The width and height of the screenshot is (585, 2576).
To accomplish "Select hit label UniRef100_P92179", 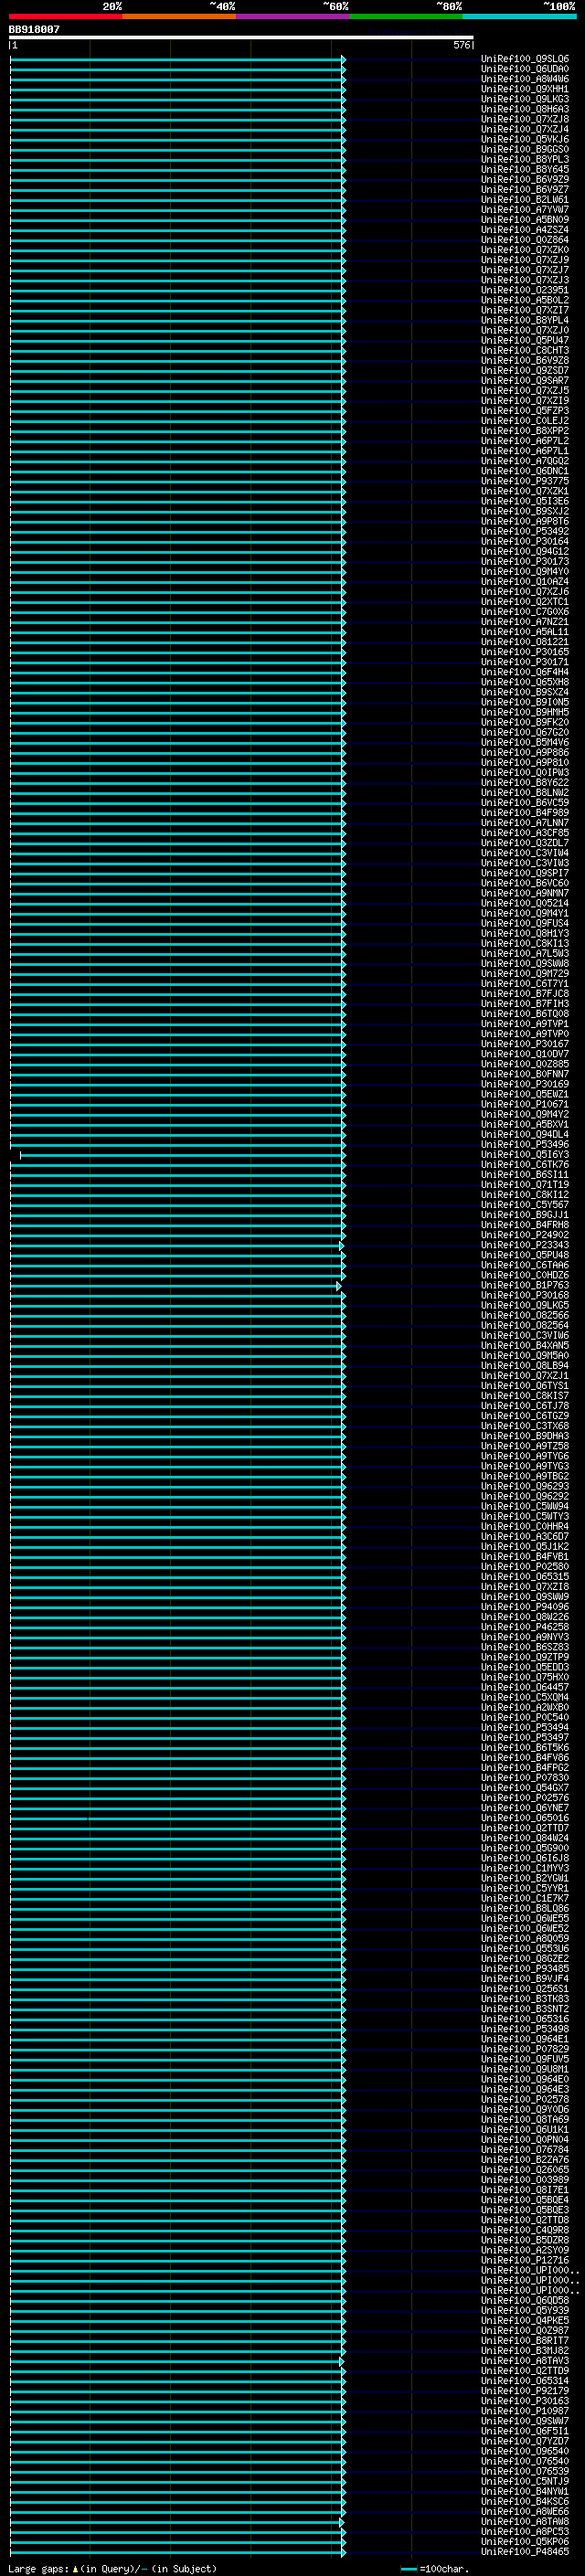I will (525, 2390).
